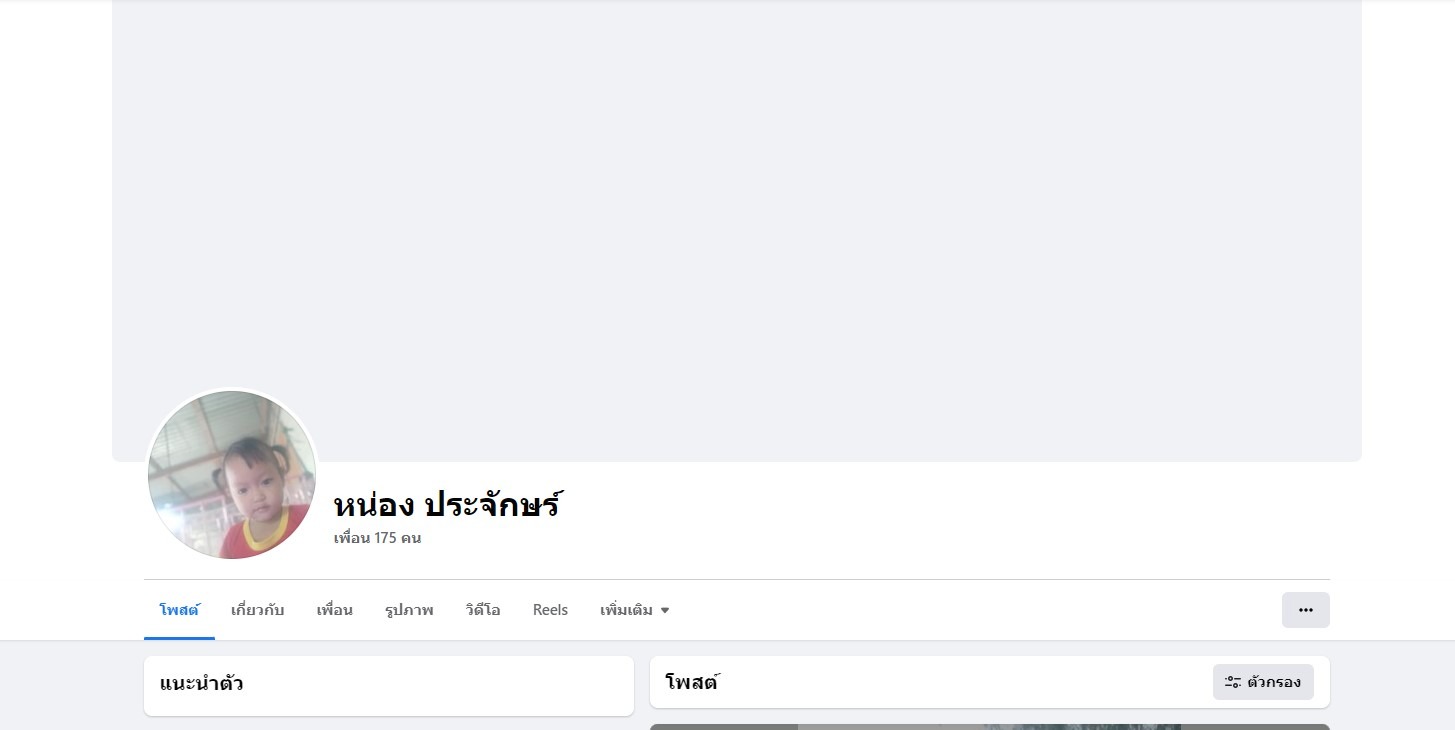This screenshot has width=1455, height=730.
Task: Go to the รูปภาพ tab
Action: tap(409, 610)
